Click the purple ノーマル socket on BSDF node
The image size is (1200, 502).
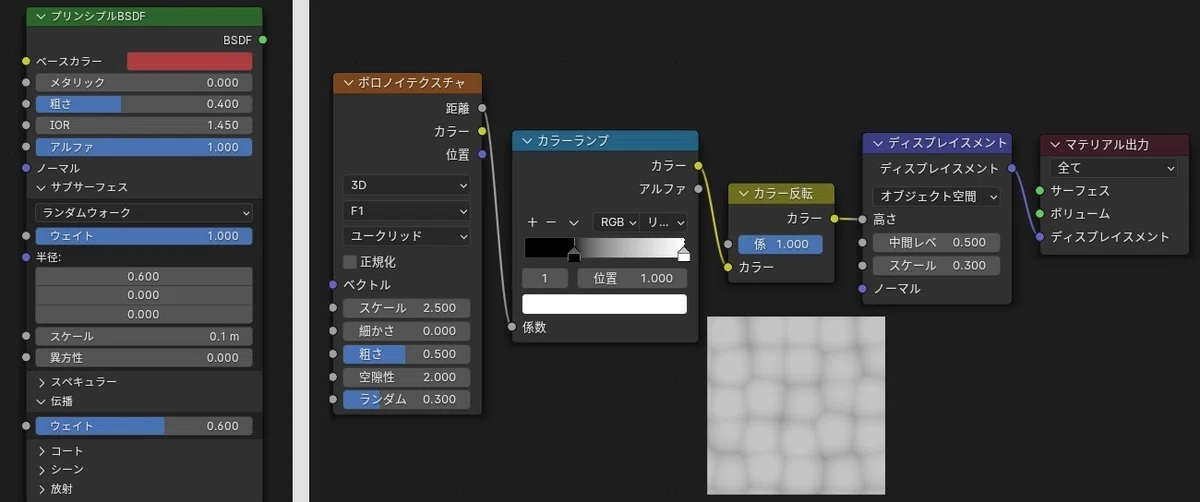click(26, 168)
